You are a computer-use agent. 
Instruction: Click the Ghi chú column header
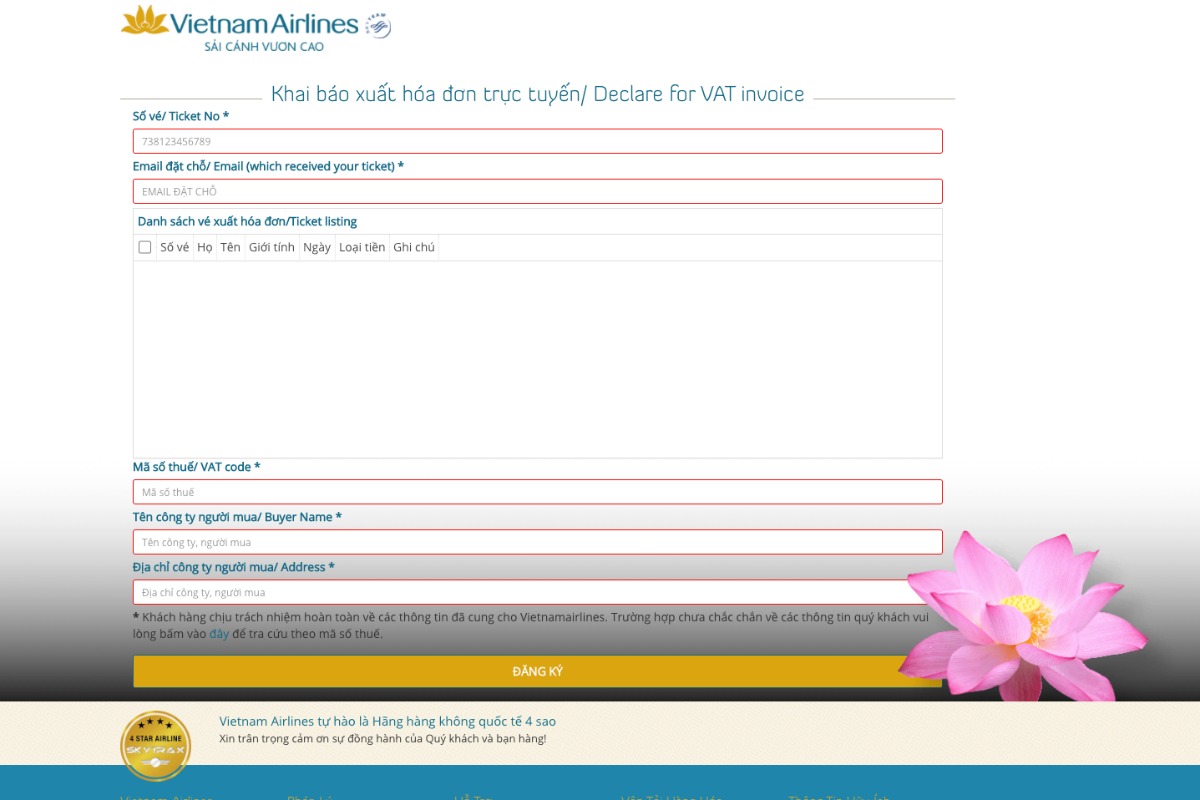tap(414, 247)
